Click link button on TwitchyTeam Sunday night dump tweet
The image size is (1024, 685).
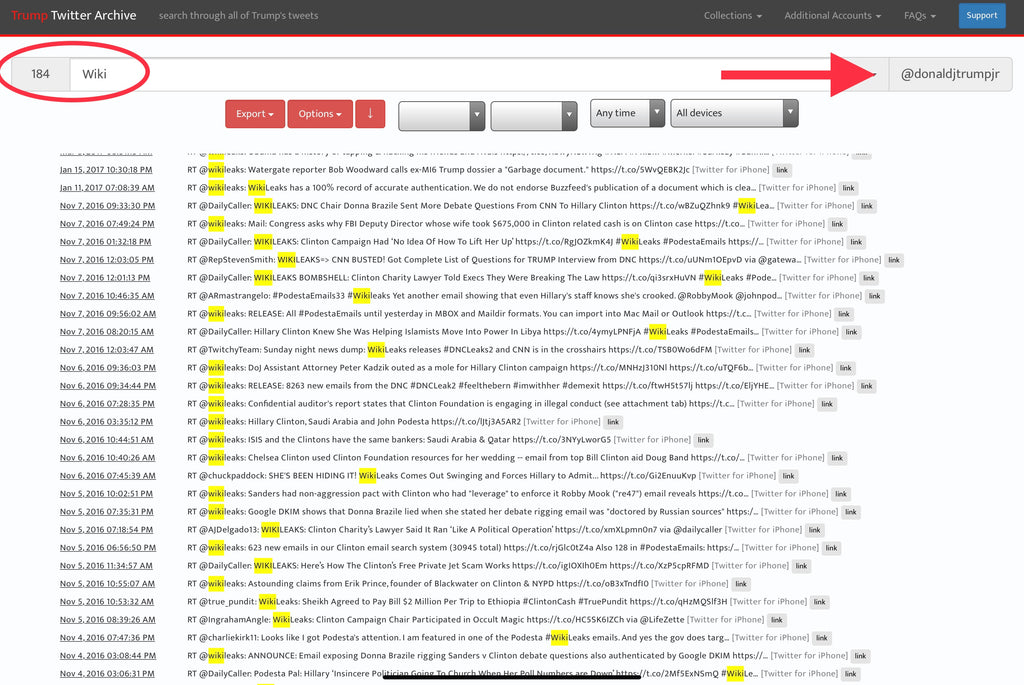(804, 350)
